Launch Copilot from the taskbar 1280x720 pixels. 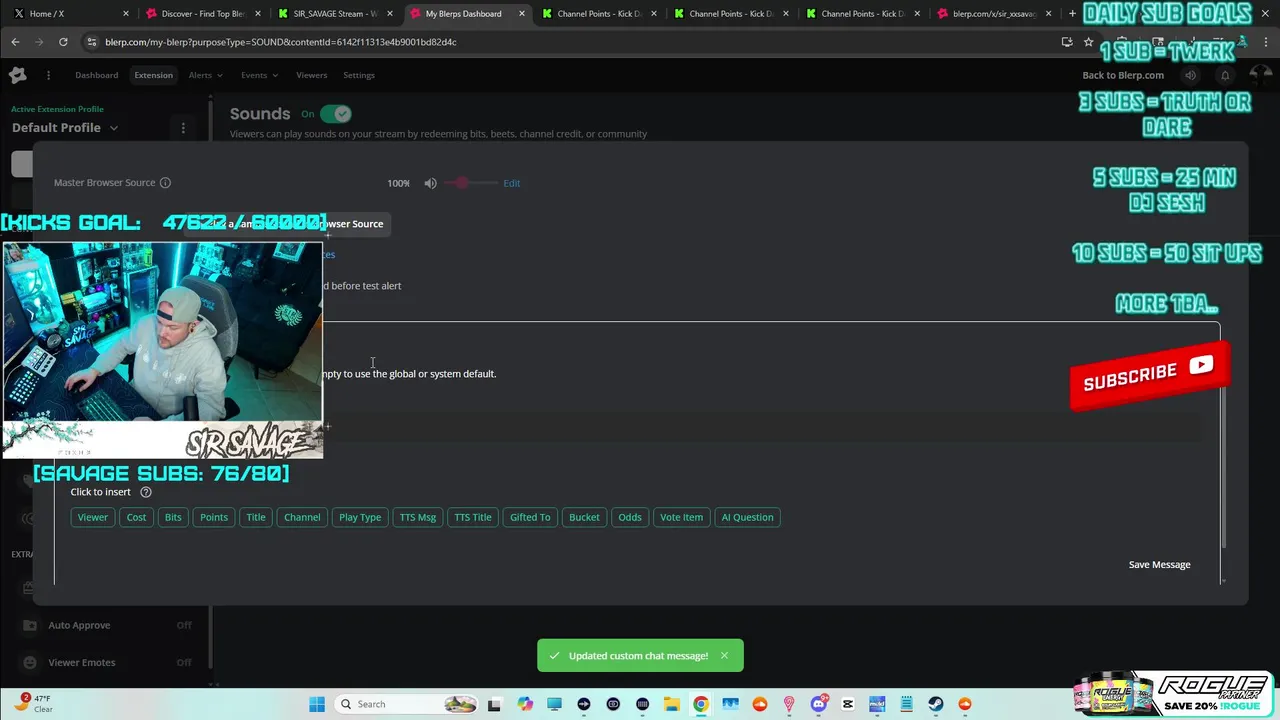[525, 704]
